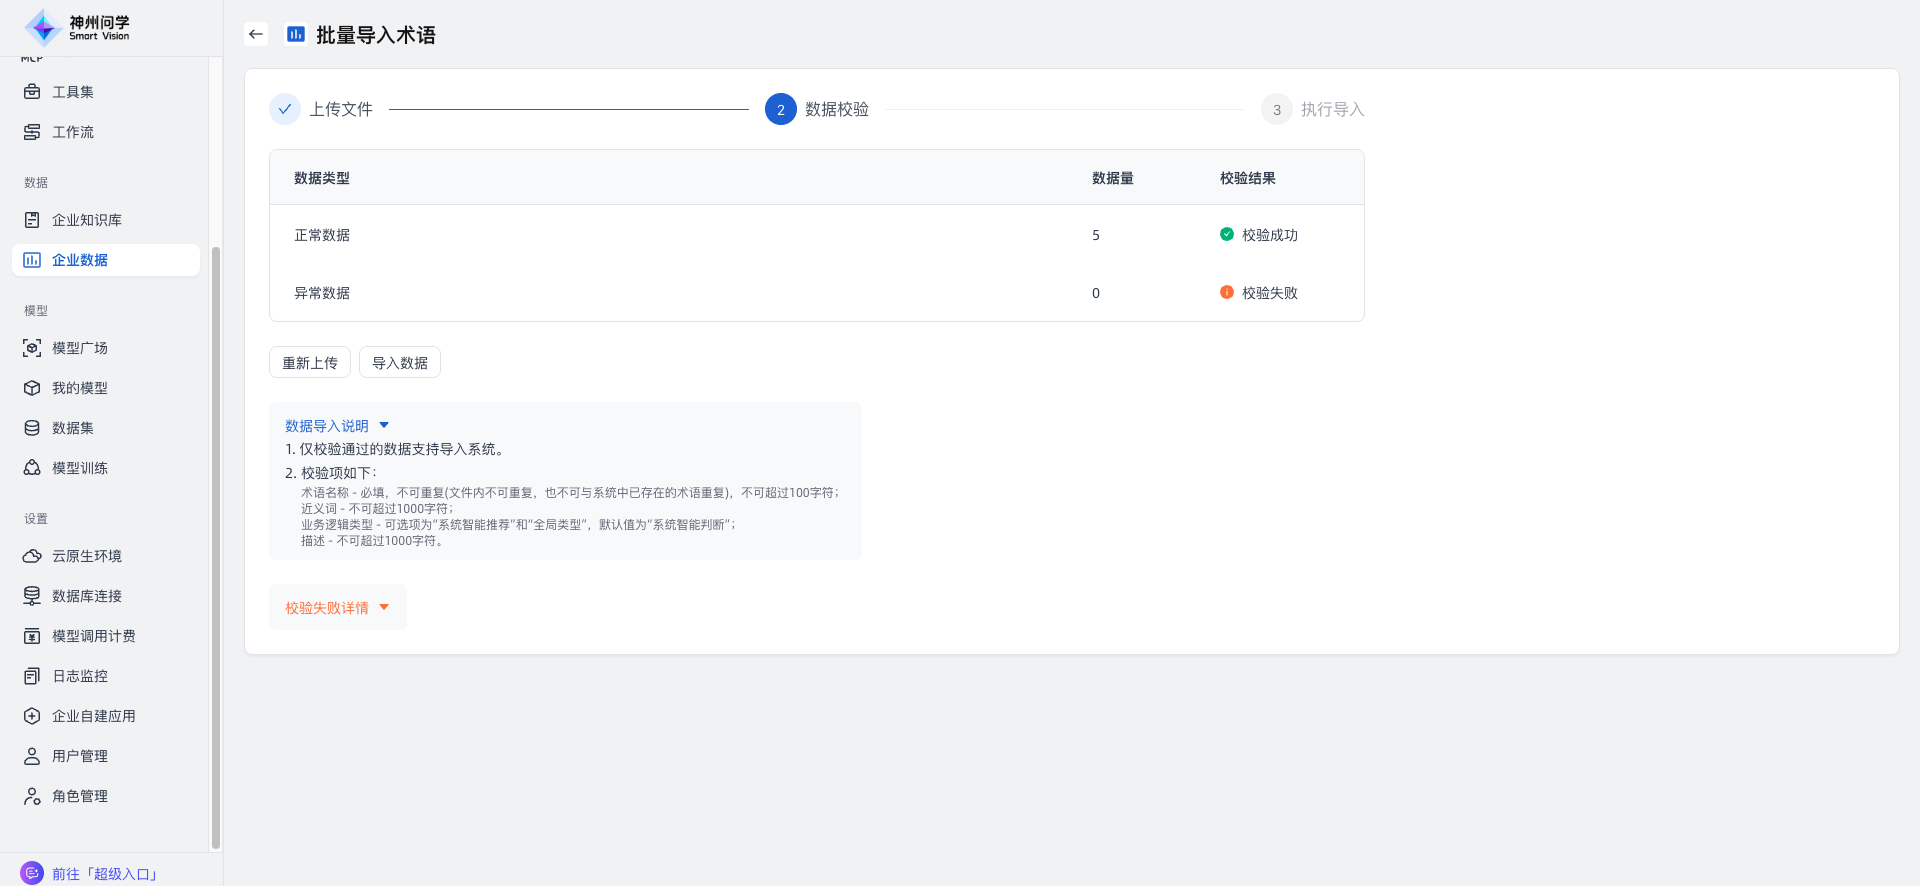Open 企业知识库 knowledge base icon

[x=32, y=220]
